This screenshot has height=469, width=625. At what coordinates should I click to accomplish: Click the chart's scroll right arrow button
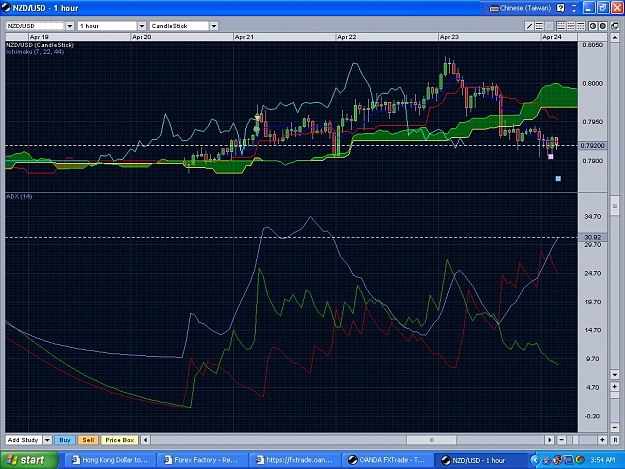(550, 440)
